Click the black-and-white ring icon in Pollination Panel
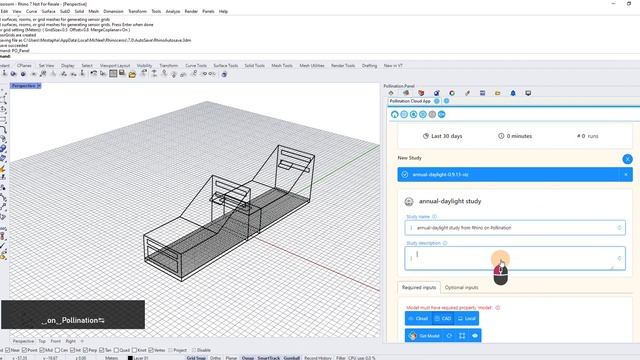Screen dimensions: 640x360 pyautogui.click(x=452, y=93)
